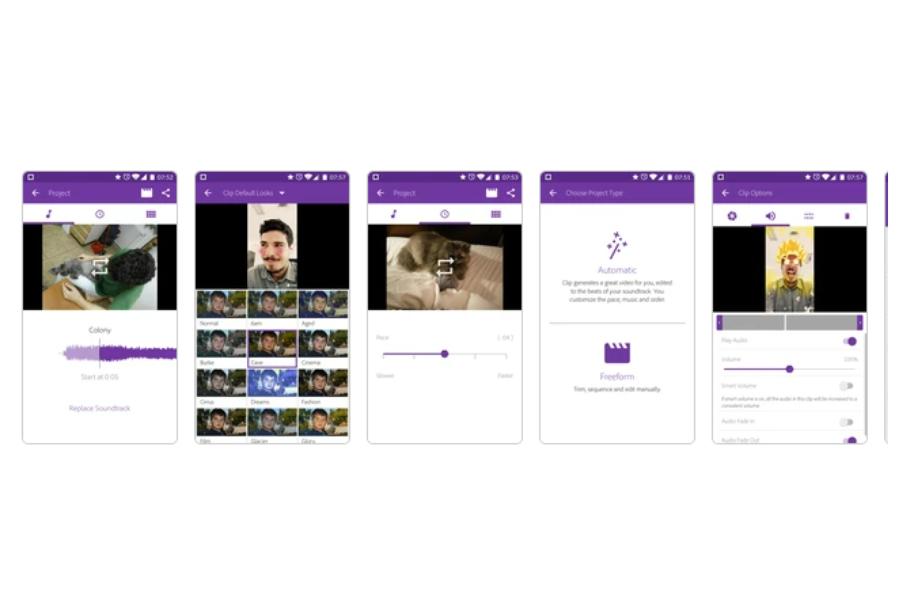The height and width of the screenshot is (600, 900).
Task: Click split divider in gray clip bar
Action: [785, 323]
